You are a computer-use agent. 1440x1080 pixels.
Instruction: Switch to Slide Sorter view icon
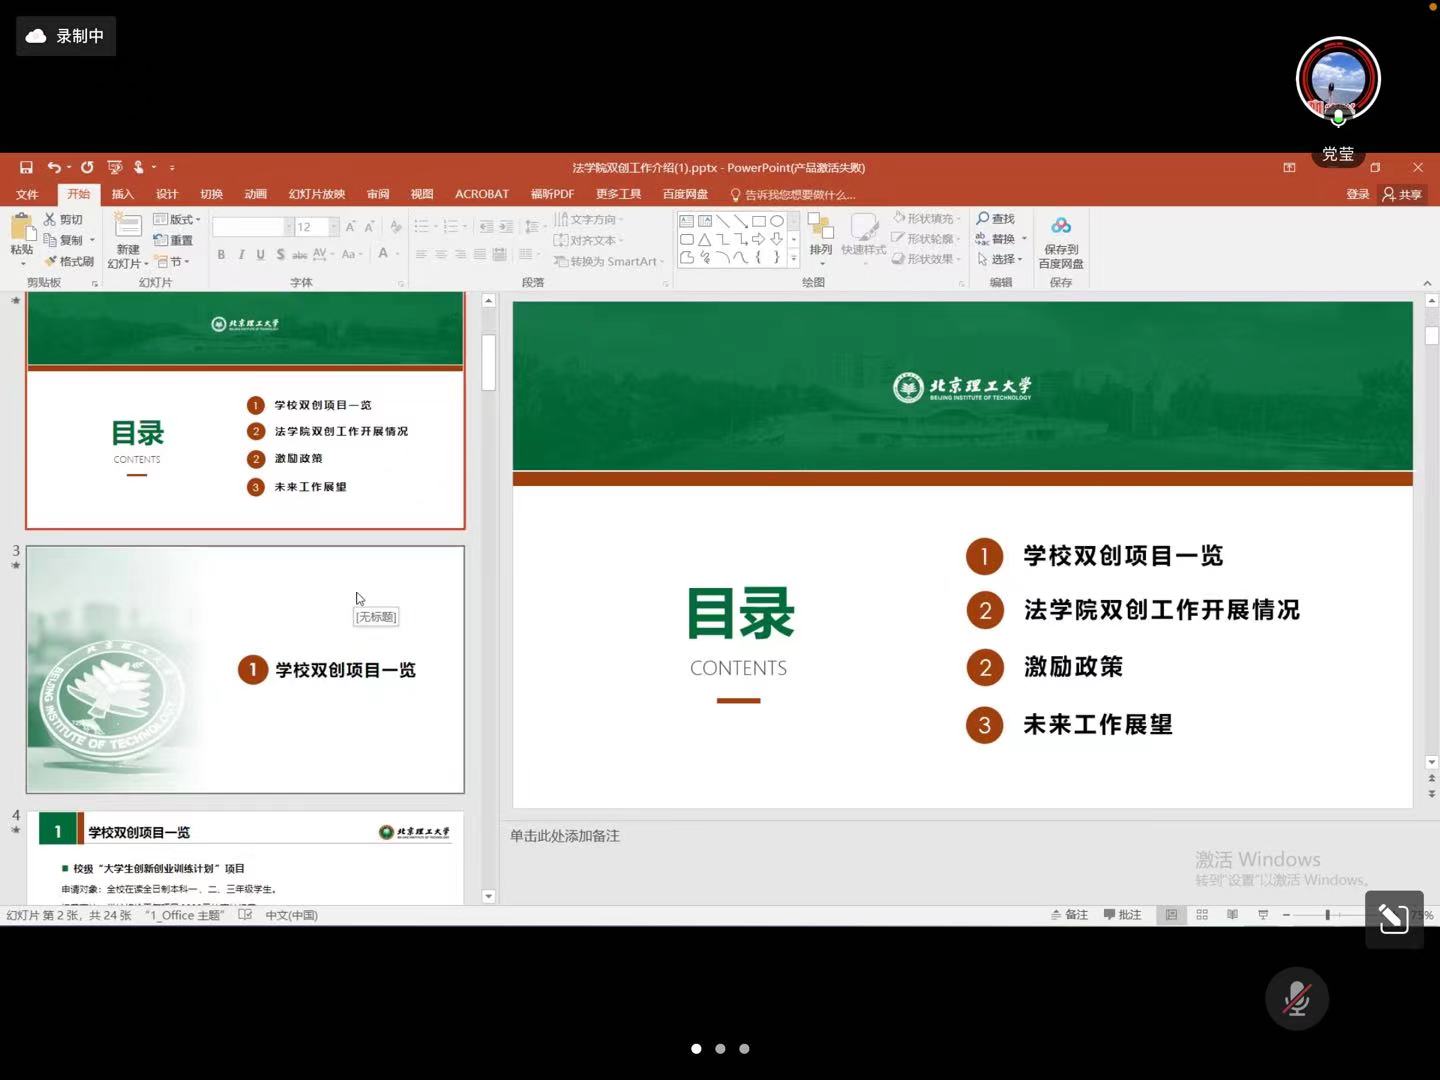point(1202,915)
